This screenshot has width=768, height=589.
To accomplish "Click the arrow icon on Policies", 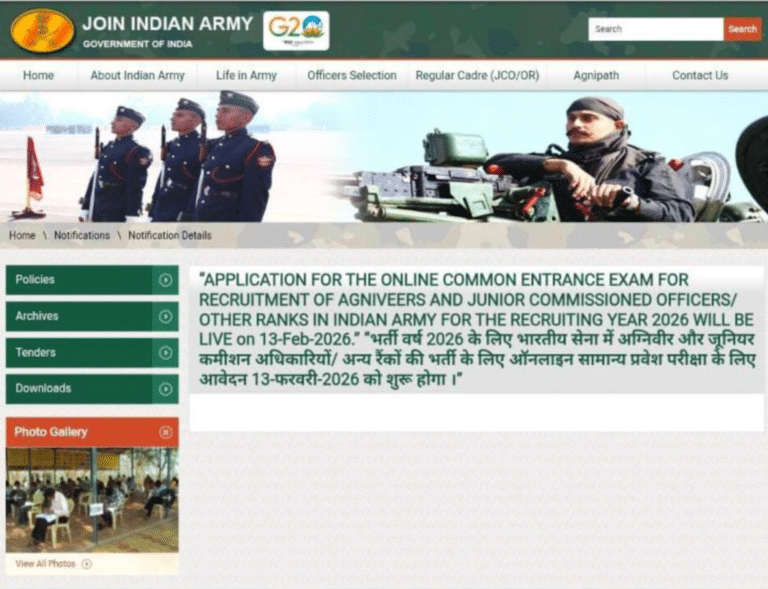I will 166,280.
